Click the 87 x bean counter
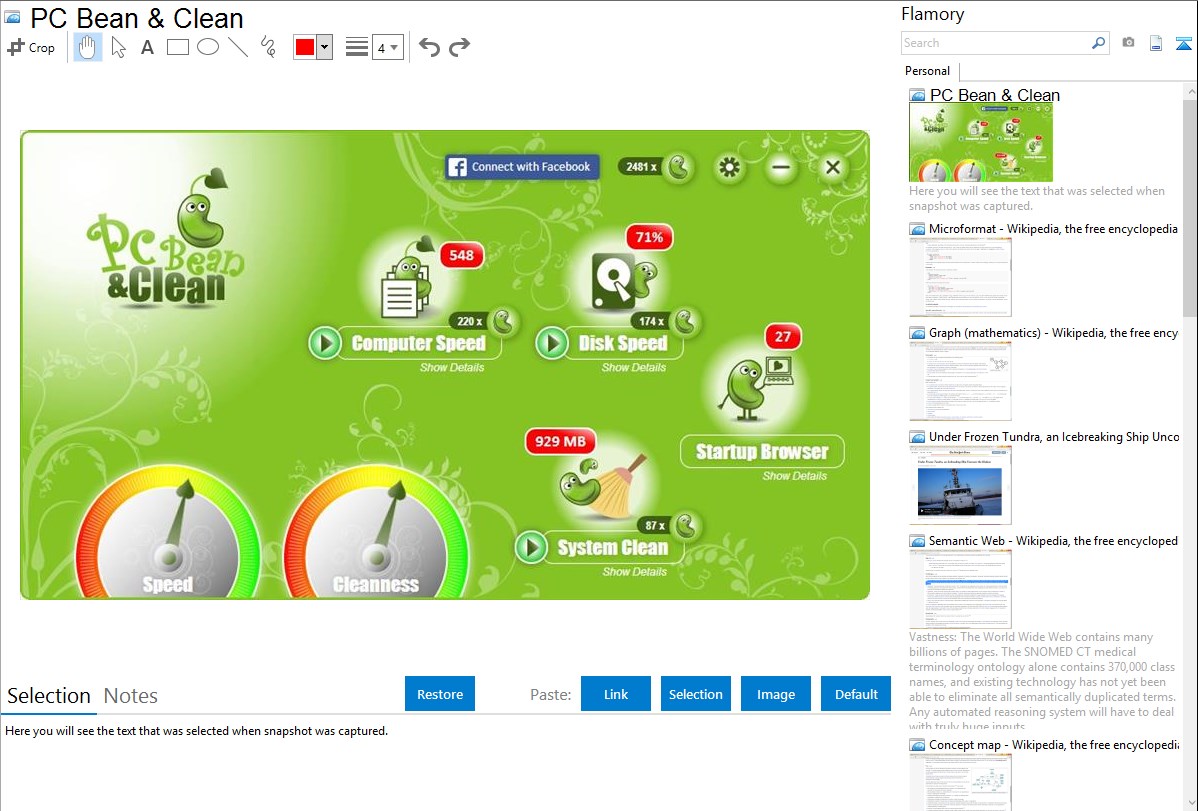 click(x=669, y=525)
